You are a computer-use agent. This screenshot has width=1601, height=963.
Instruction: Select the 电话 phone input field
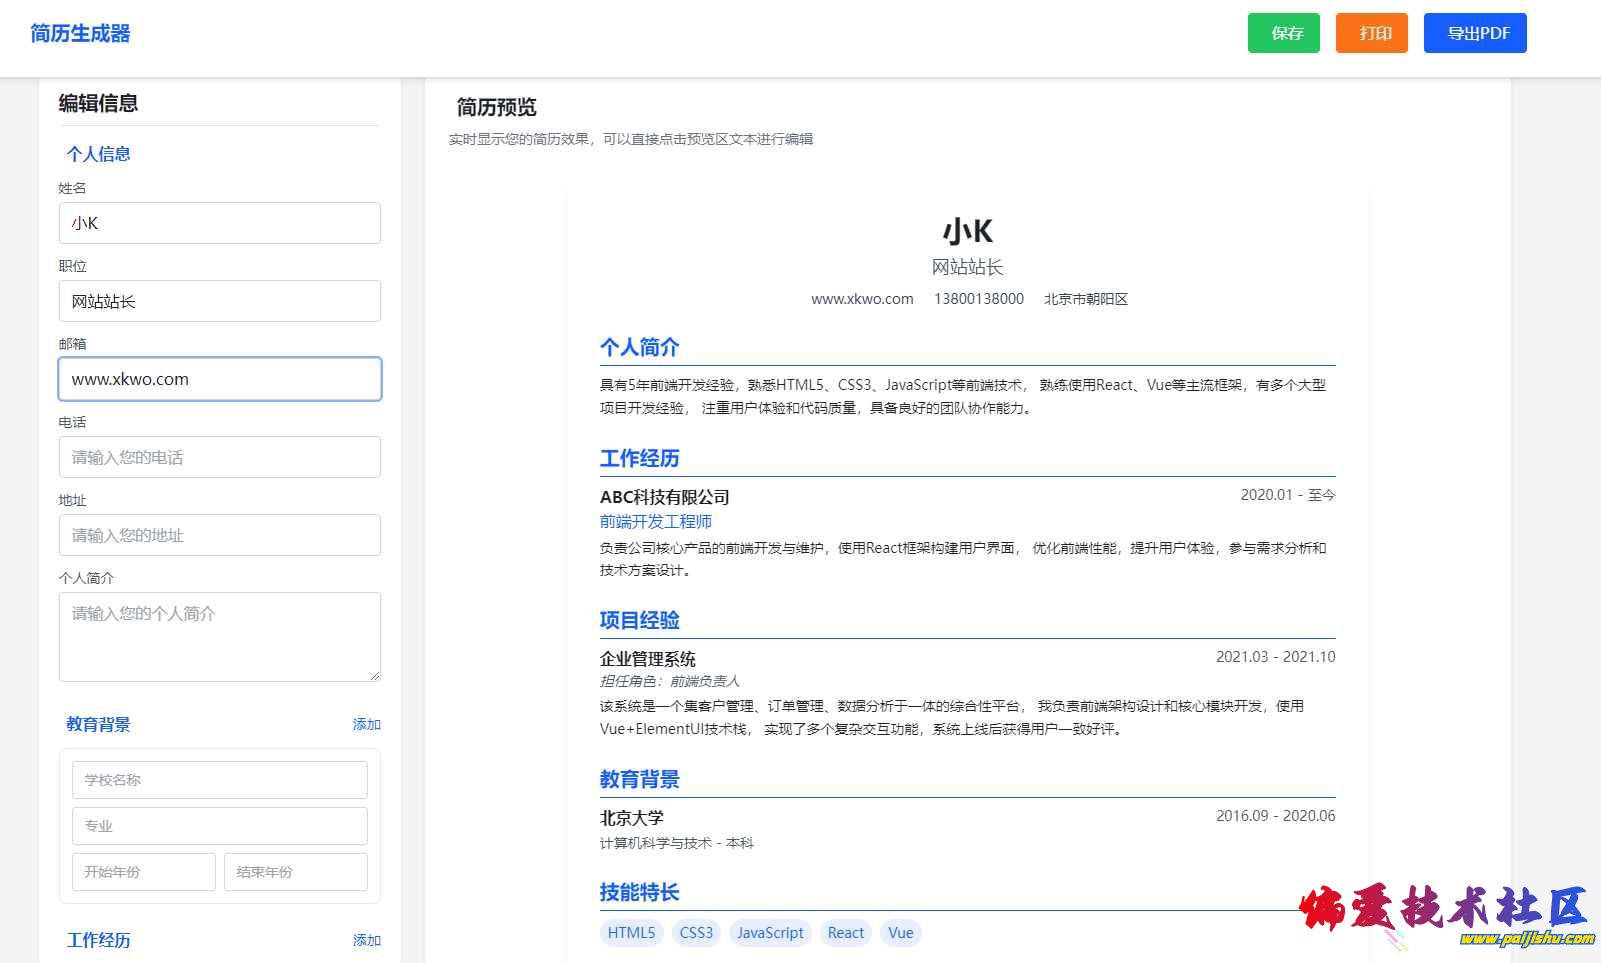(220, 457)
